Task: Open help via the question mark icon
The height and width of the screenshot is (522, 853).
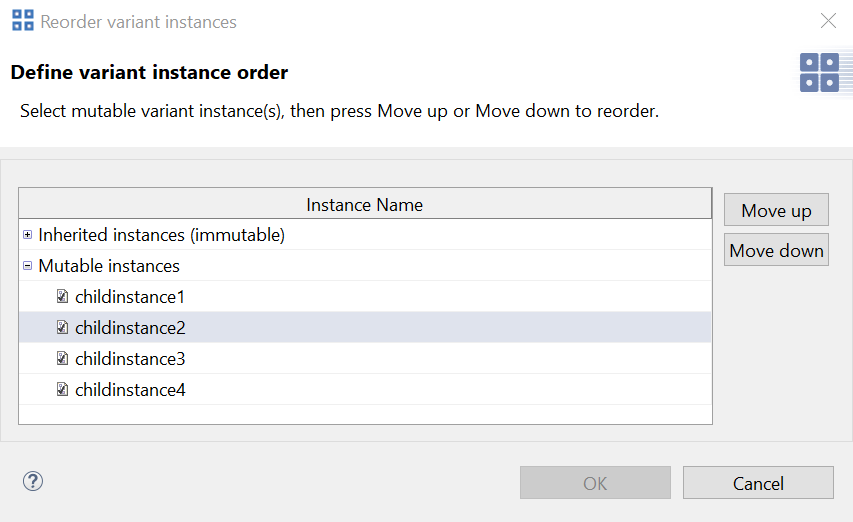Action: point(33,482)
